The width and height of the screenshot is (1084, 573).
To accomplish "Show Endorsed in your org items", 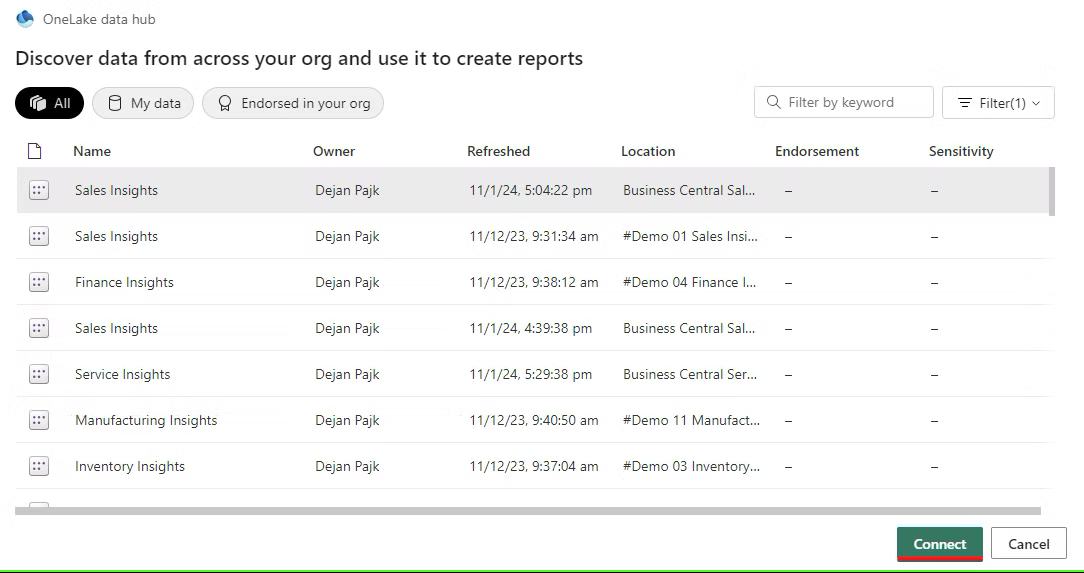I will [x=293, y=103].
